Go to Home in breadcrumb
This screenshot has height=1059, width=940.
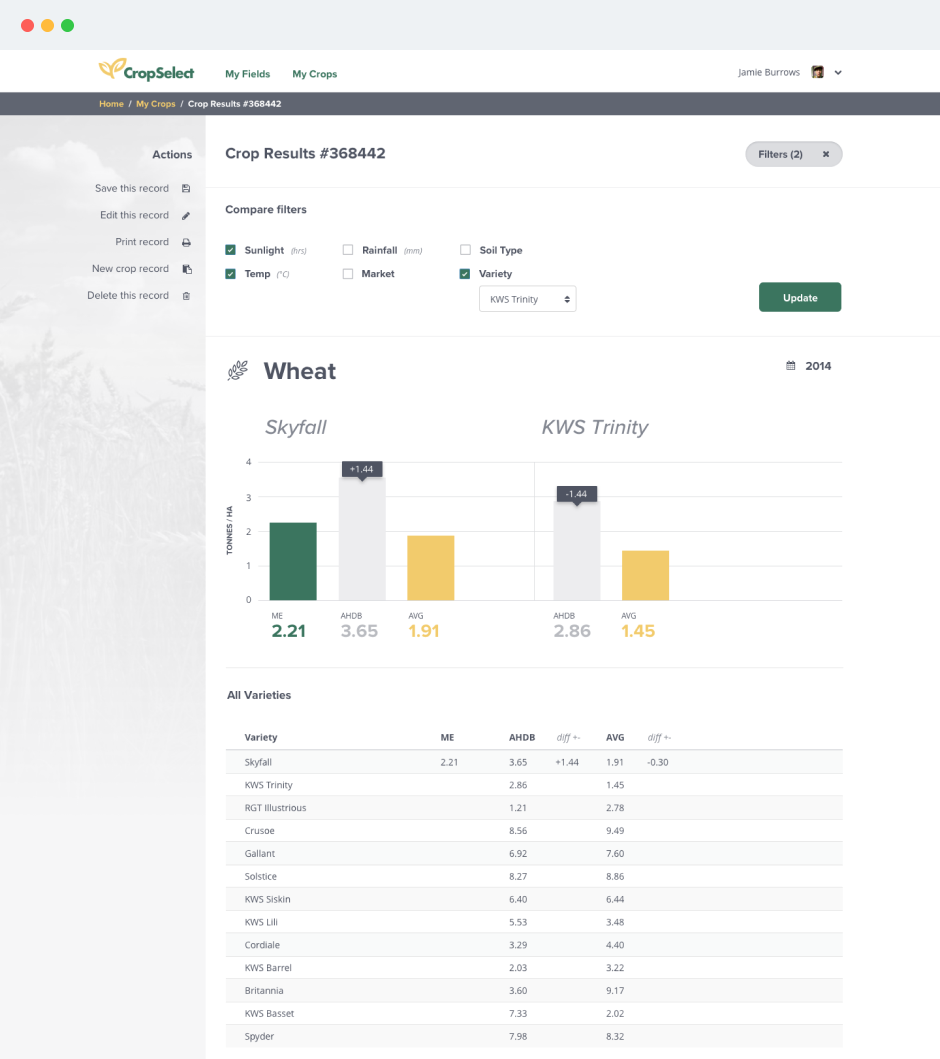(111, 104)
